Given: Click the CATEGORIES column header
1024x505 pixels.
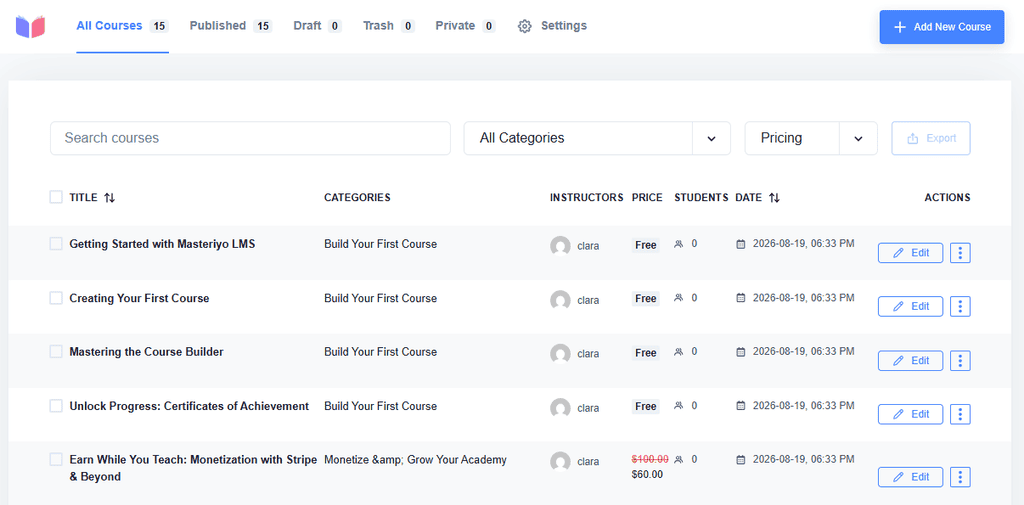Looking at the screenshot, I should coord(357,197).
